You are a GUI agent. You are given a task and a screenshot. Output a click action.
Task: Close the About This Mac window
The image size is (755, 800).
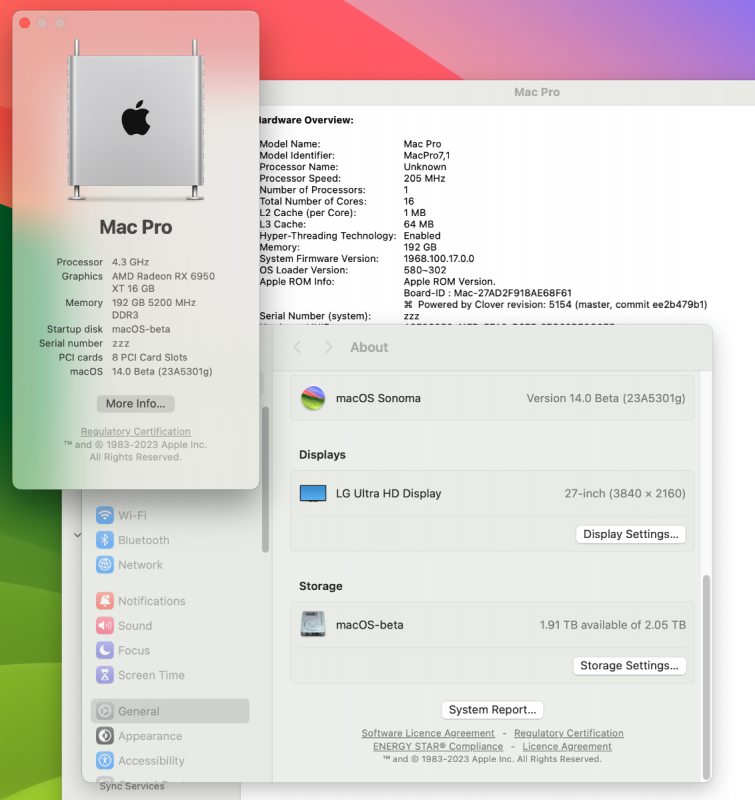pyautogui.click(x=24, y=23)
